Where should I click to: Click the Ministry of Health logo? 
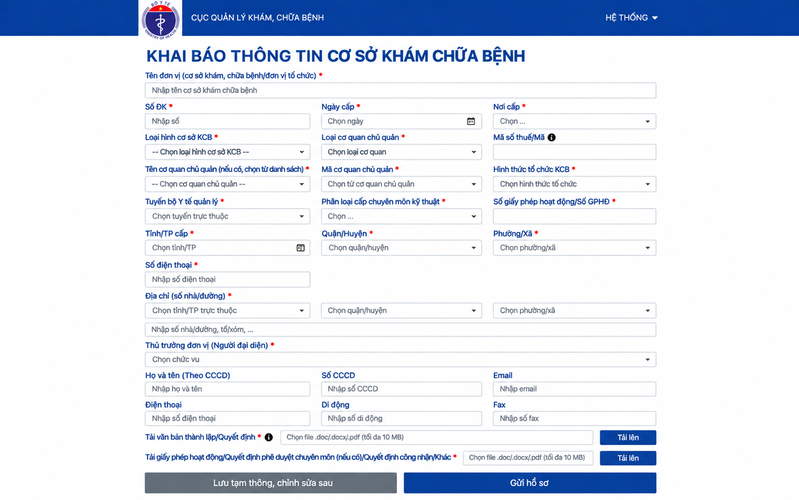[161, 20]
